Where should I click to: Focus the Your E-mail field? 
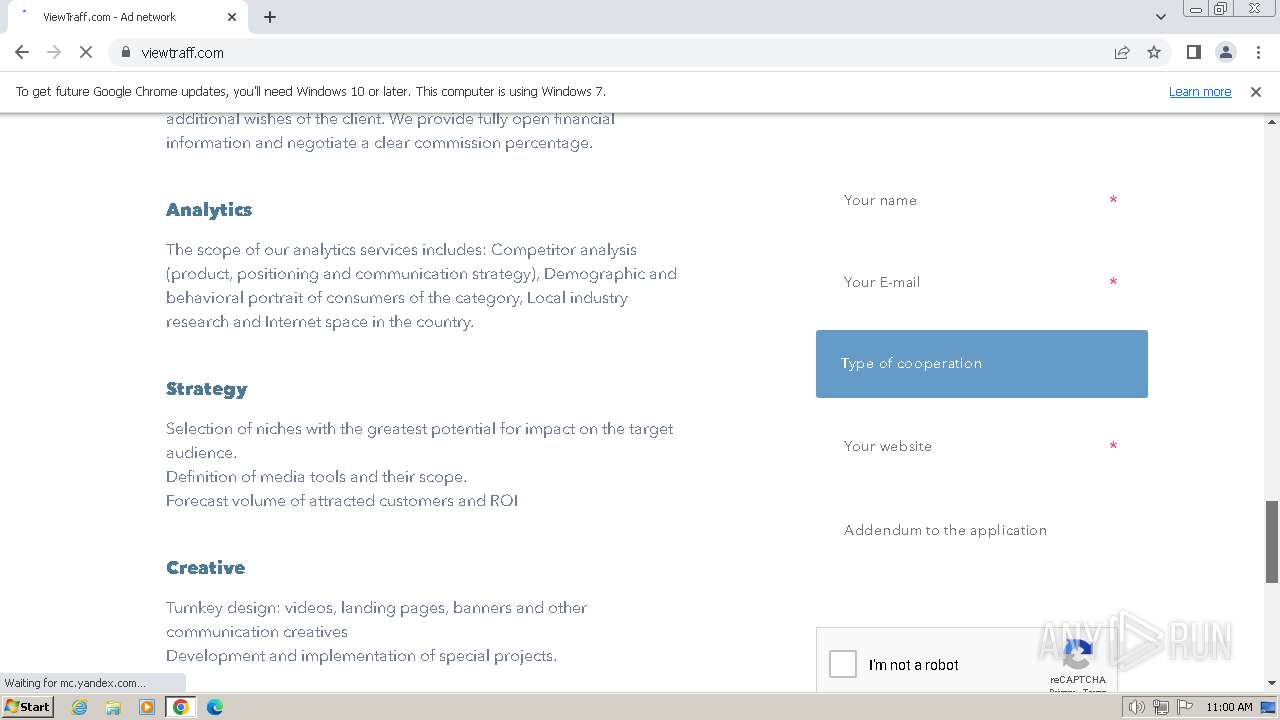pos(981,282)
